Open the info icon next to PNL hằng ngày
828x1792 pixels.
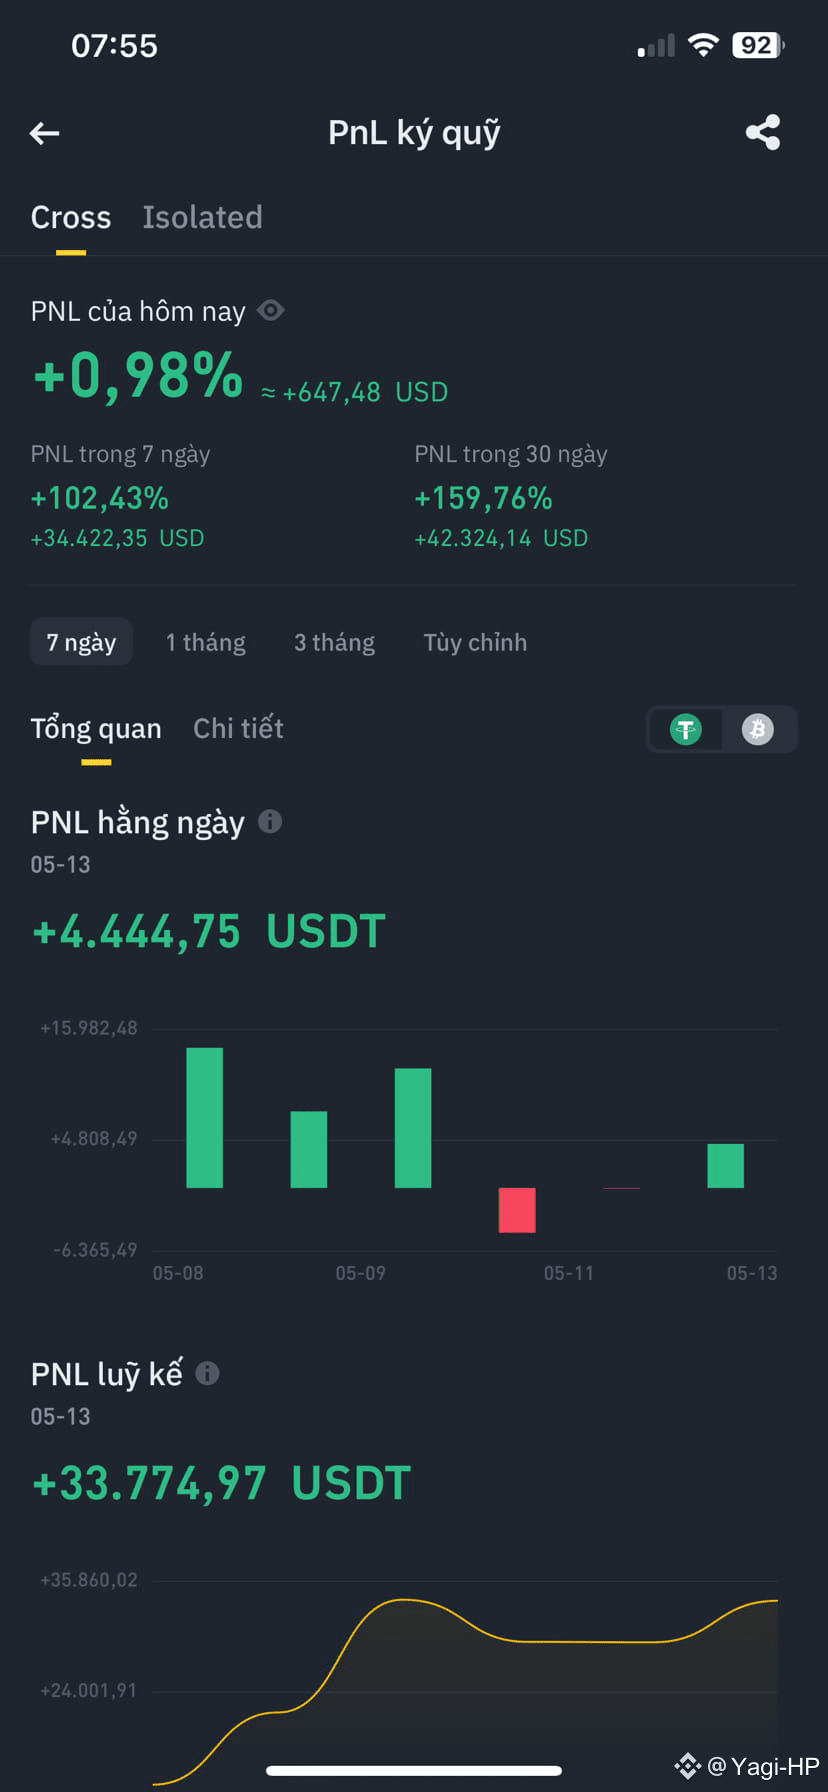pos(270,822)
